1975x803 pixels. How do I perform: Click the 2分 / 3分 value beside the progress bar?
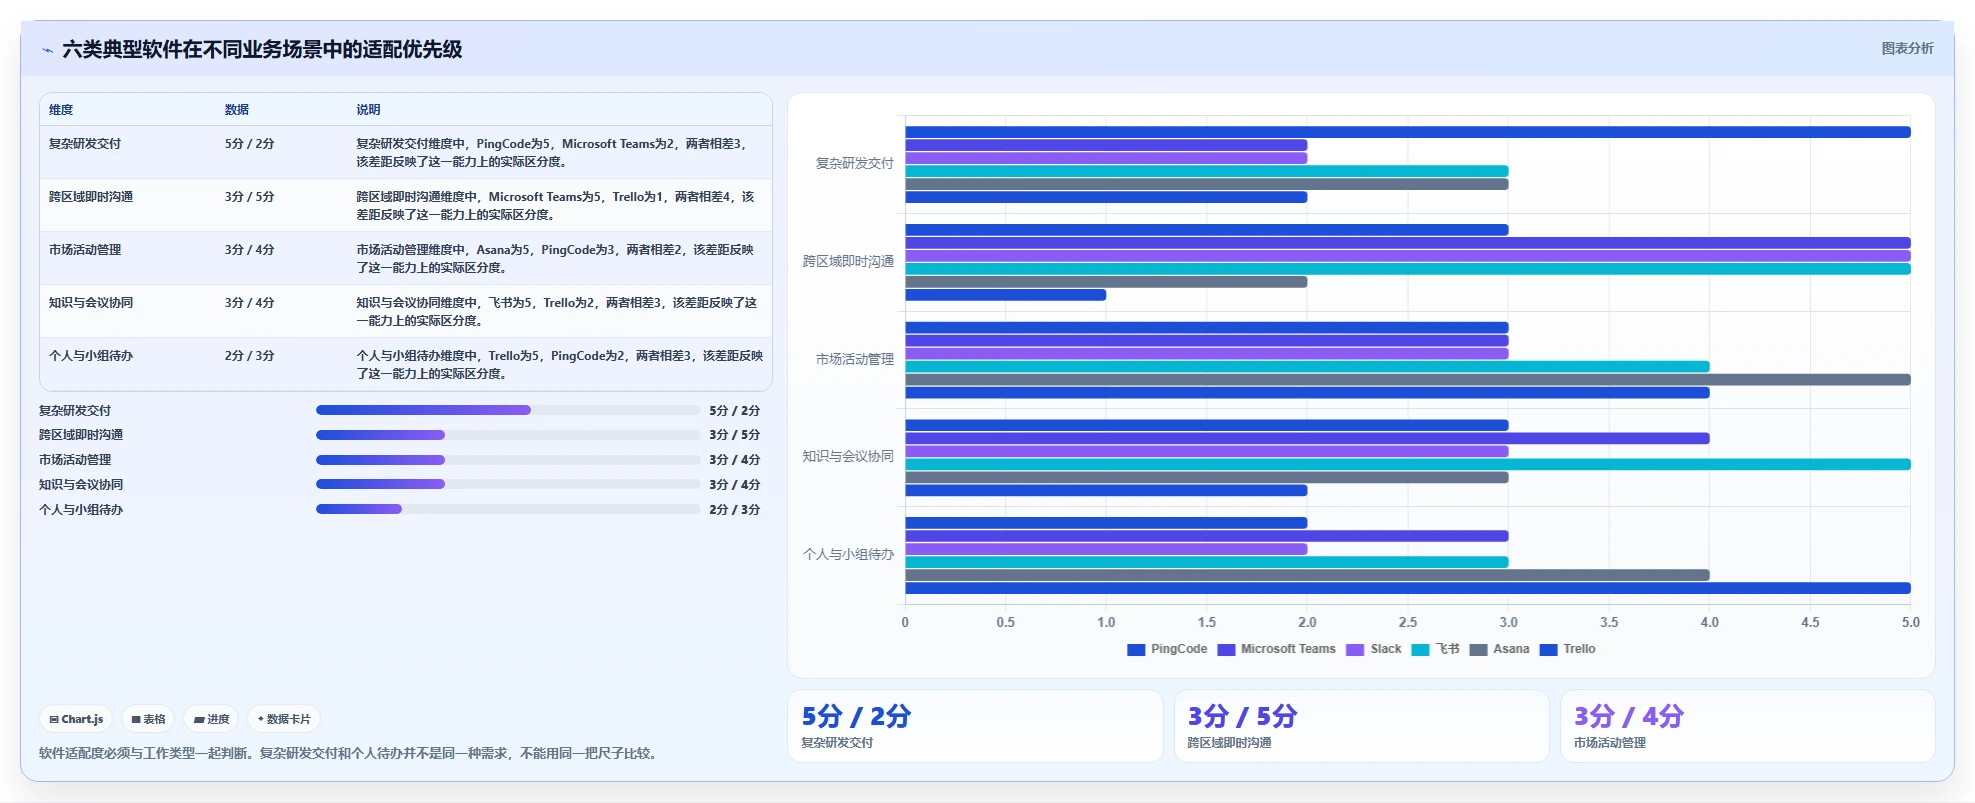click(735, 510)
